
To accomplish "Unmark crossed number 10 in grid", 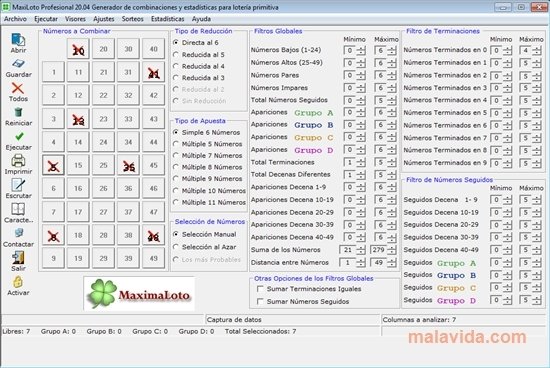I will pyautogui.click(x=78, y=49).
